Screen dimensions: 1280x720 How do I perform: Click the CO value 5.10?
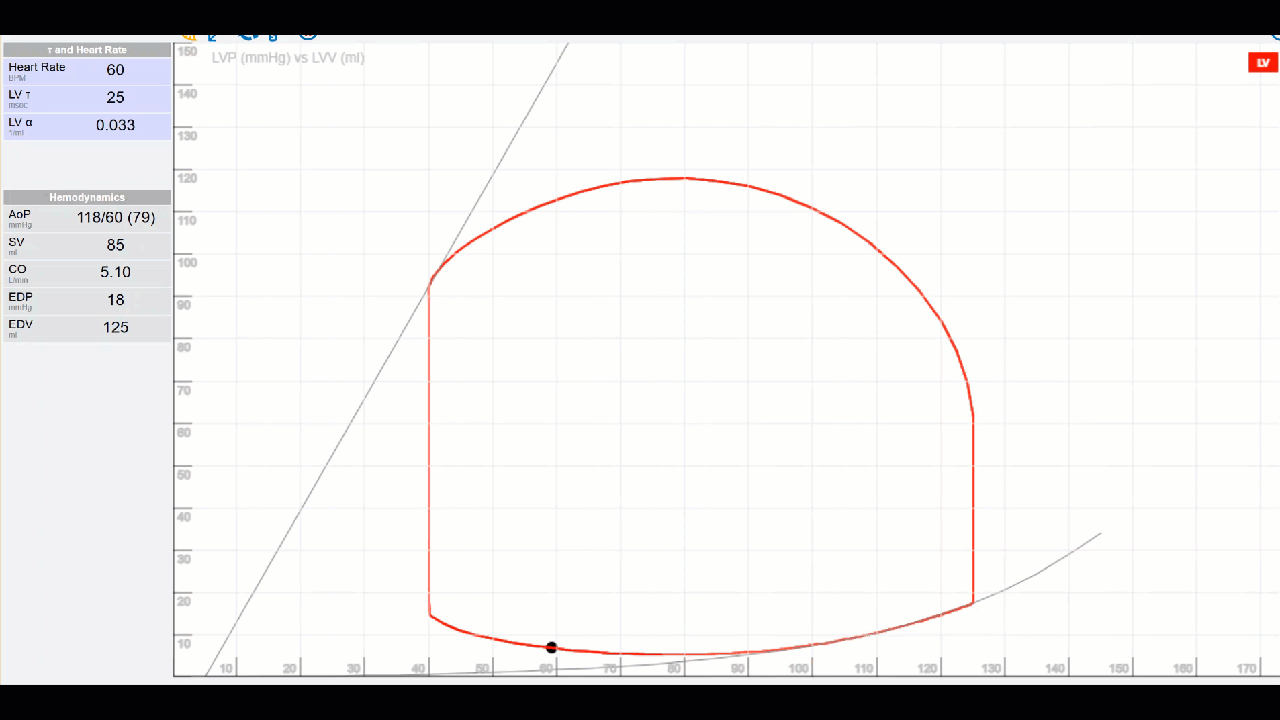115,272
